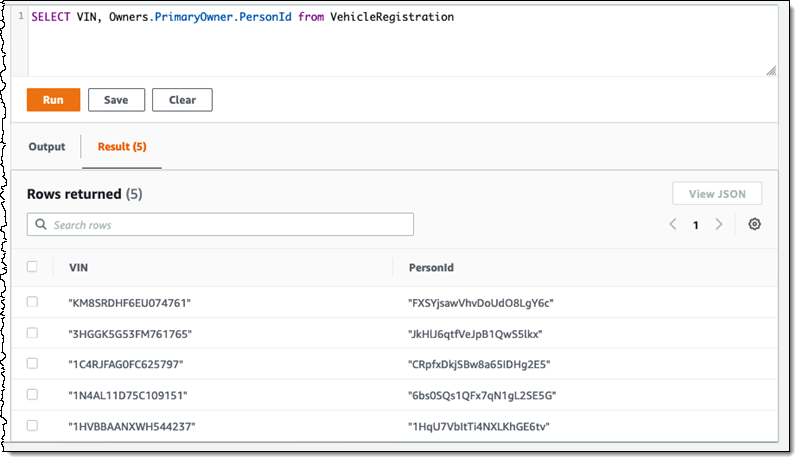The width and height of the screenshot is (800, 462).
Task: Open table preferences gear icon
Action: (755, 224)
